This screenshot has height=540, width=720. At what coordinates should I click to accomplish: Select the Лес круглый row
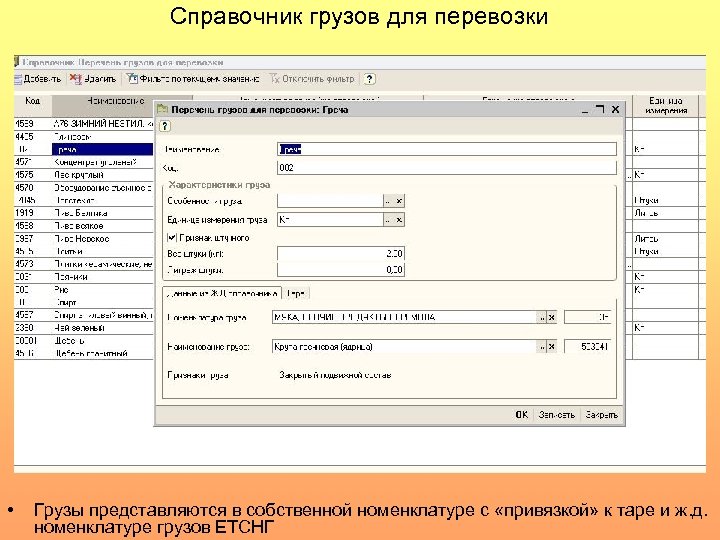(x=84, y=175)
